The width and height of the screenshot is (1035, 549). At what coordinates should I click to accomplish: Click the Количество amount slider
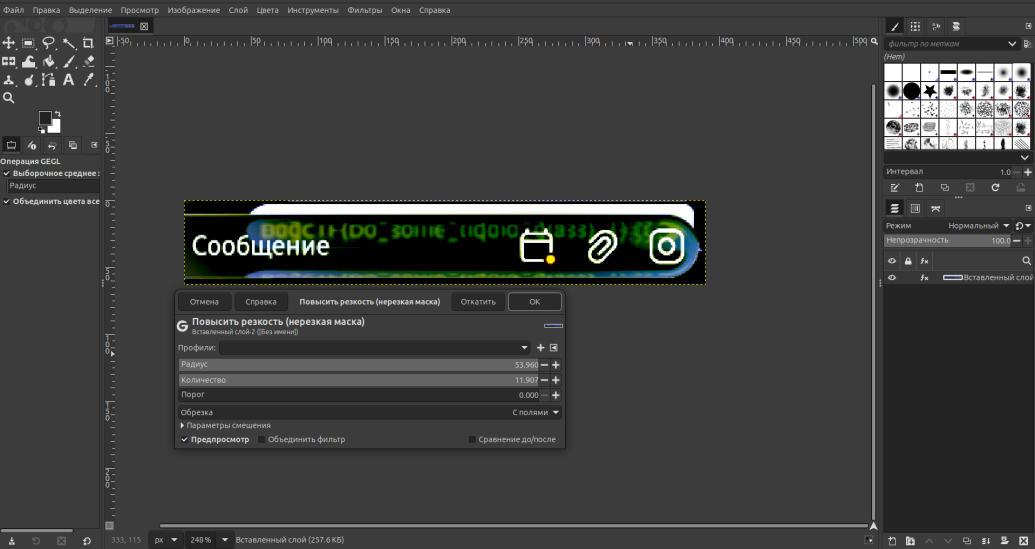point(358,380)
